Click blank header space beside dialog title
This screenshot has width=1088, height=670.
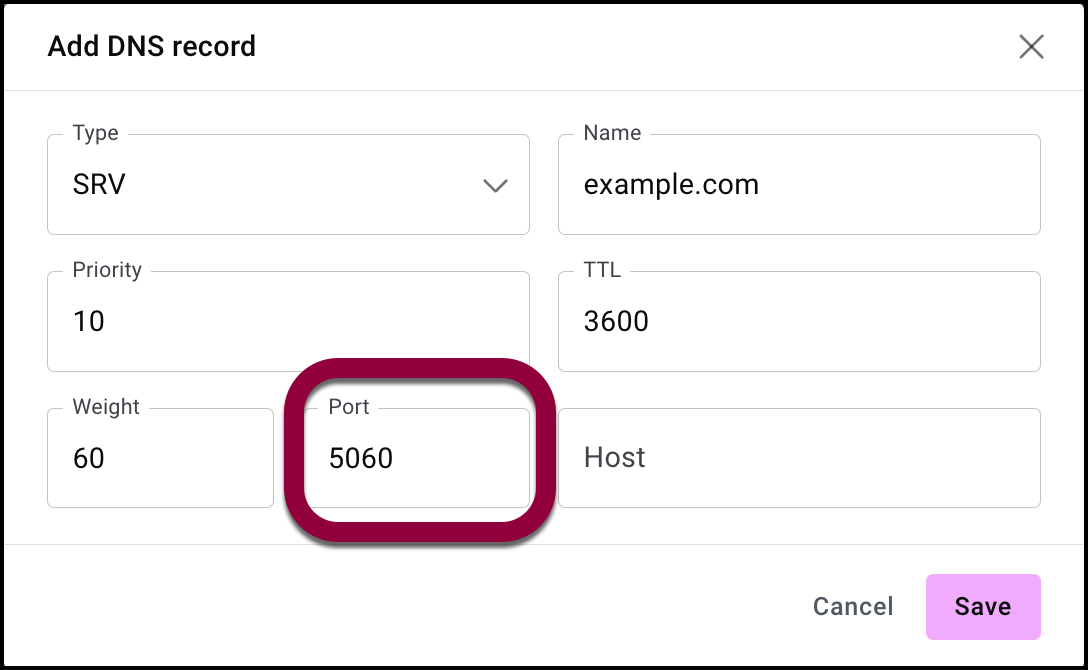620,47
